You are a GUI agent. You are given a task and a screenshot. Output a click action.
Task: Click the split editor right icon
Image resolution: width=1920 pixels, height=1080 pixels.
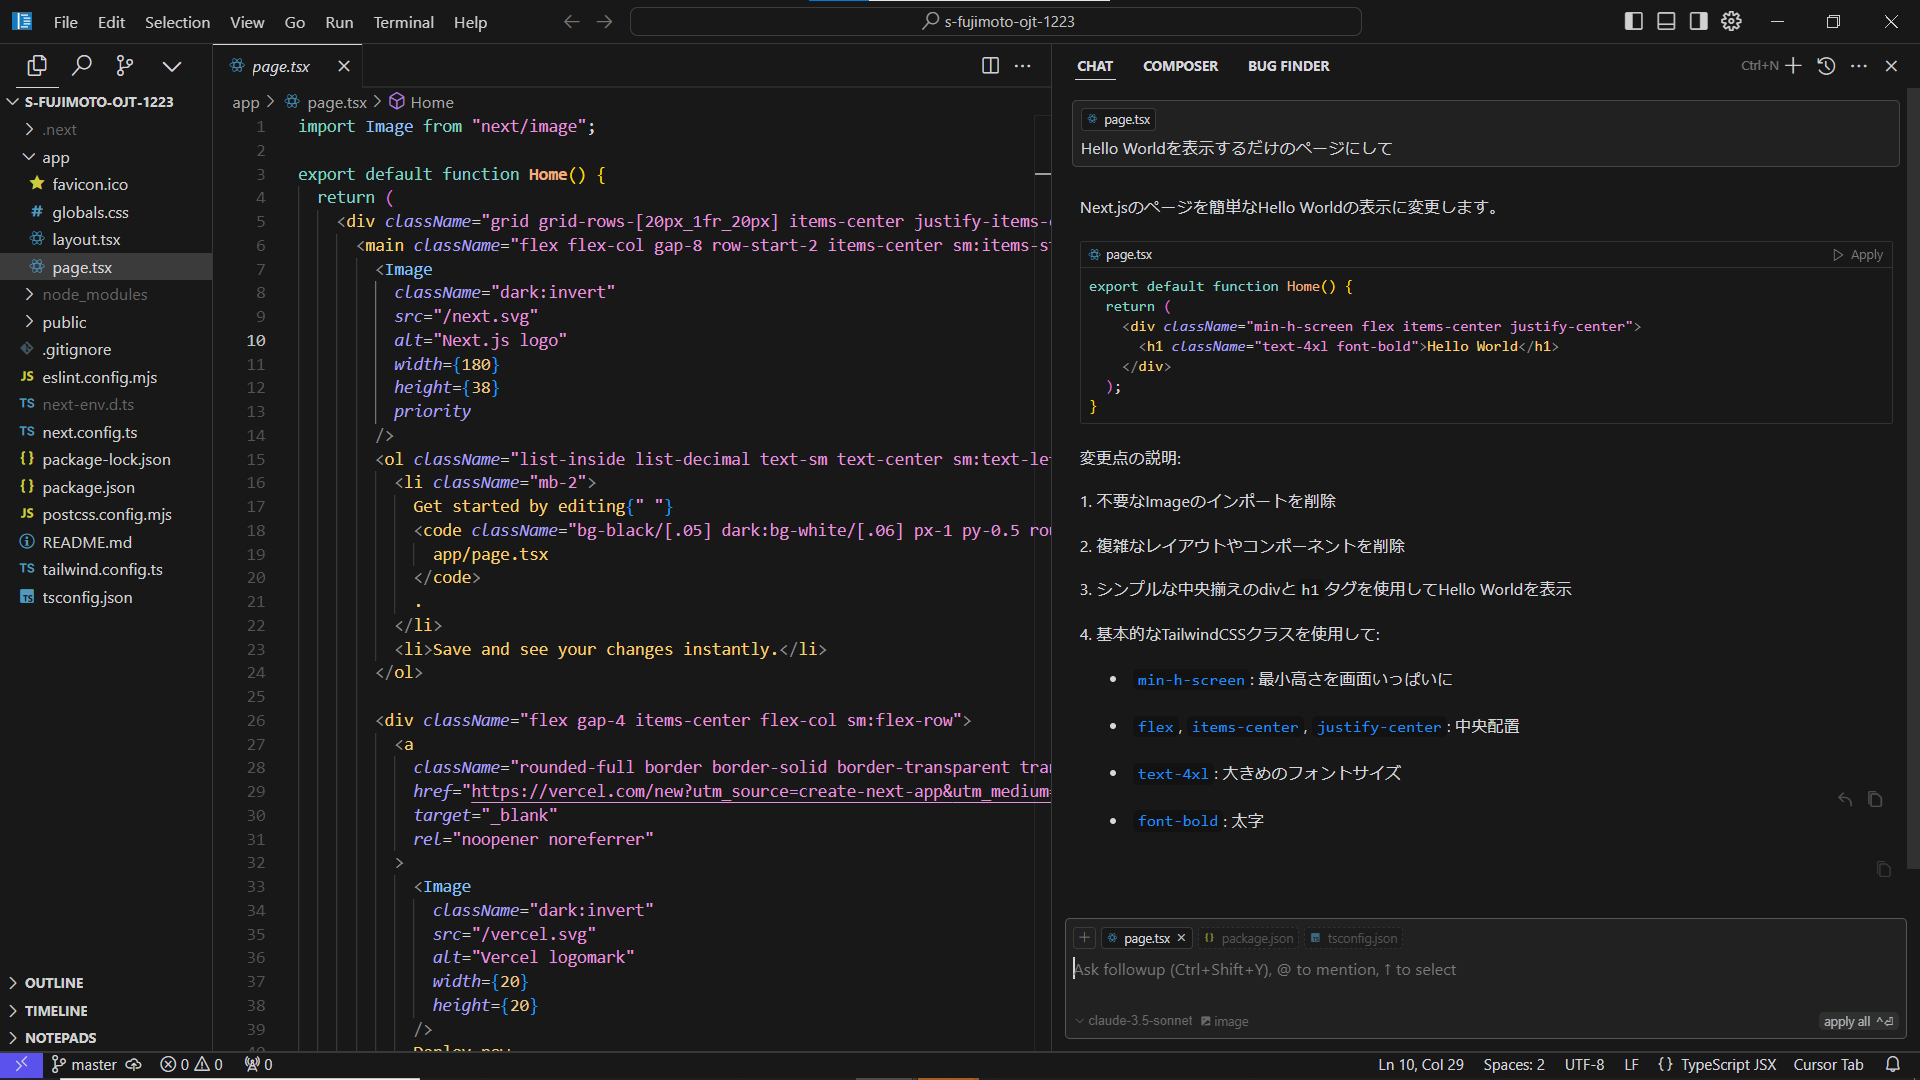[x=990, y=66]
